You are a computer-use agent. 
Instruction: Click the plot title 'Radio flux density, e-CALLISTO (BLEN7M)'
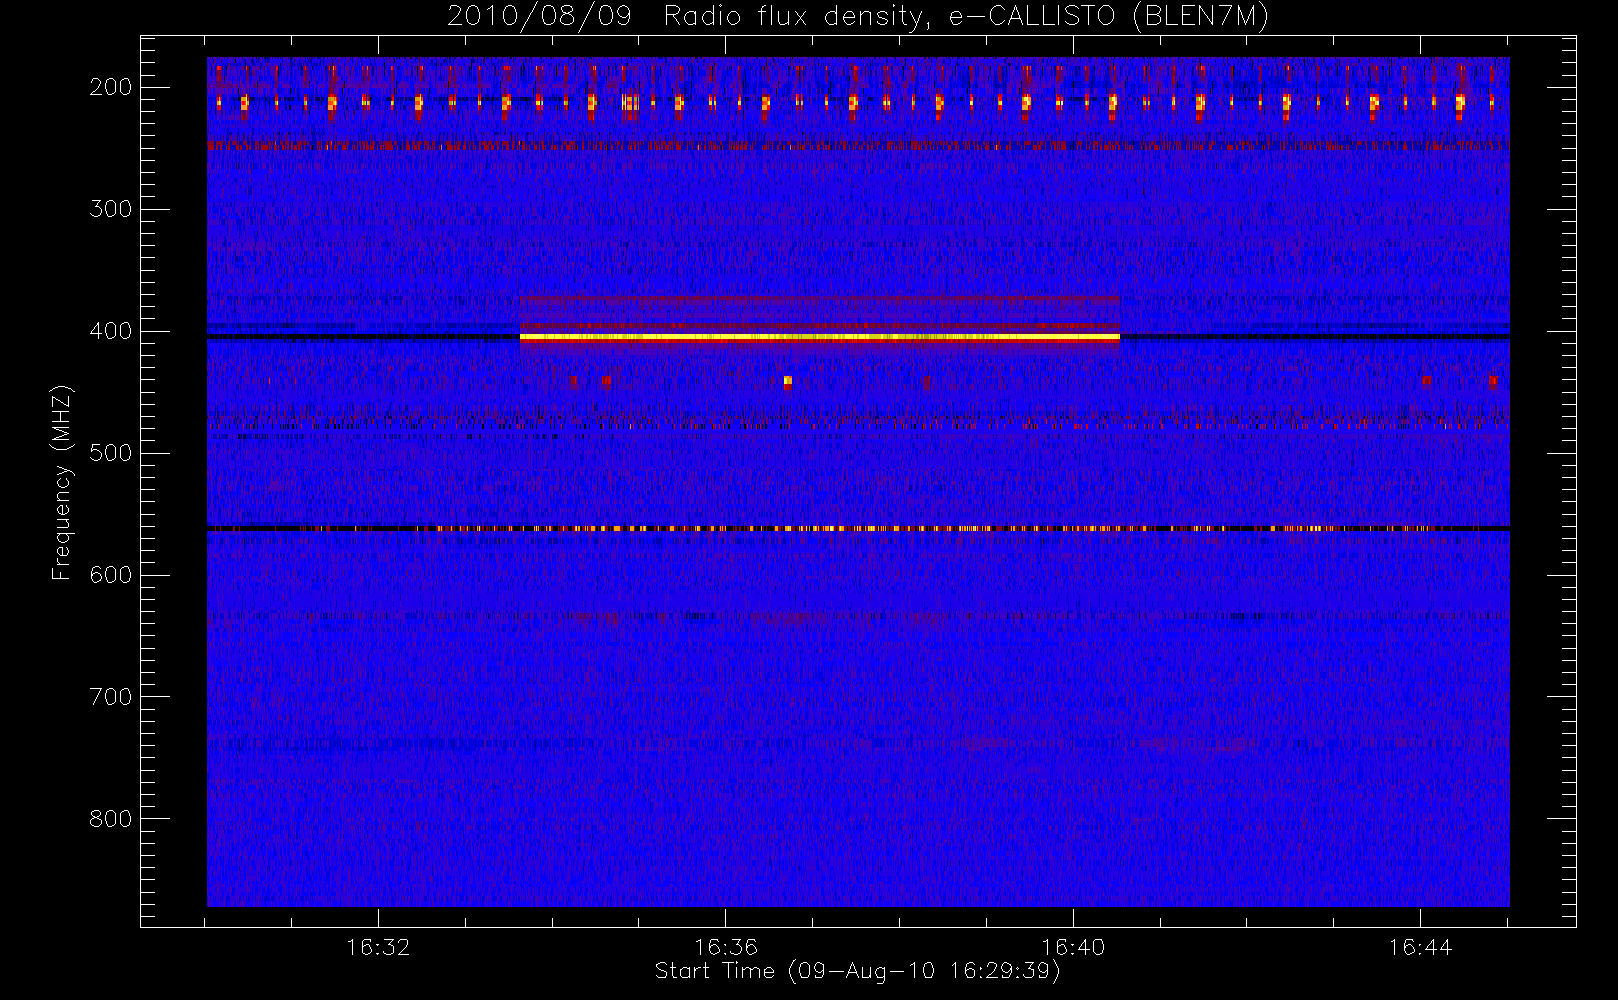pyautogui.click(x=966, y=16)
